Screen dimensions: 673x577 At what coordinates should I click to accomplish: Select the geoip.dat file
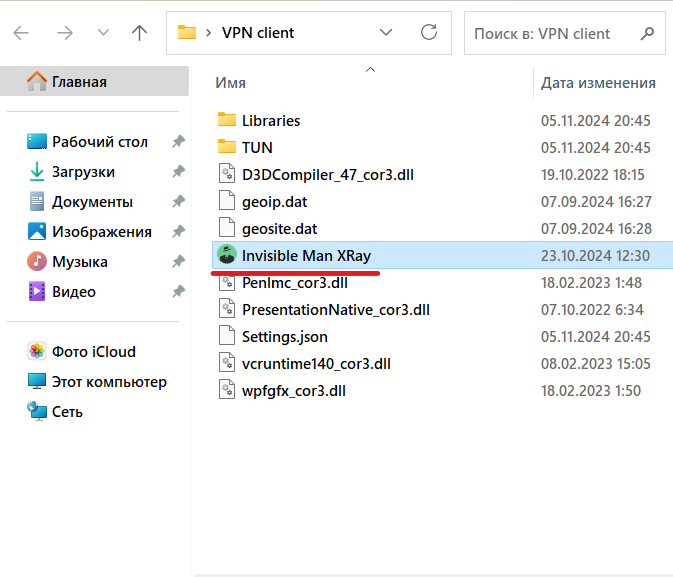click(274, 202)
